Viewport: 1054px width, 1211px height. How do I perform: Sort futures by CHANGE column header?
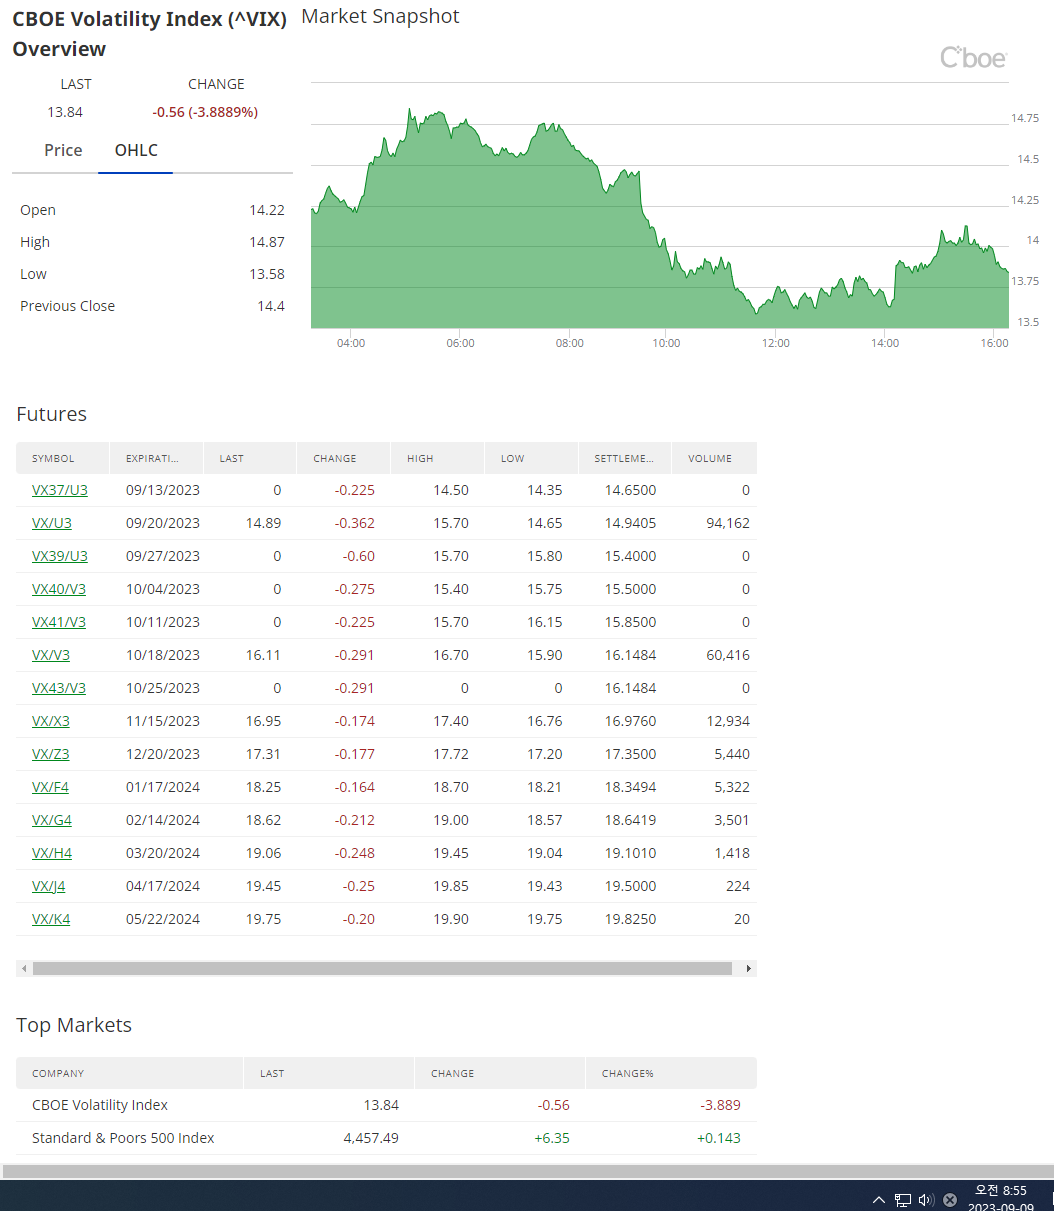click(x=344, y=458)
